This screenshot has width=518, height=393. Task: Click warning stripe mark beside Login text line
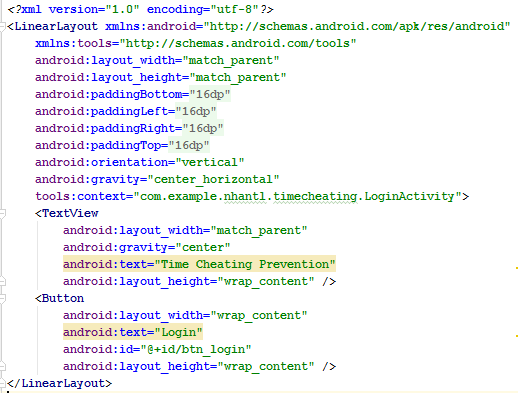coord(516,335)
